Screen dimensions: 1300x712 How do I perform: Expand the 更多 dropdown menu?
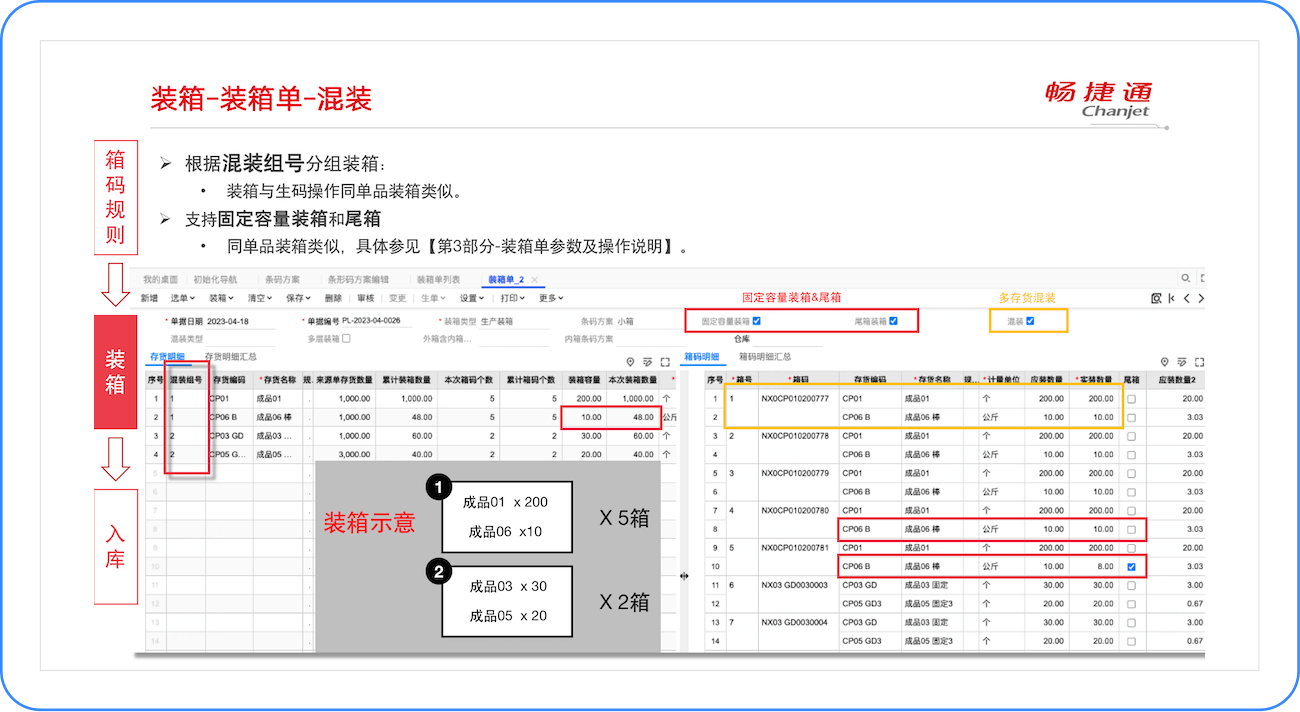pos(551,298)
